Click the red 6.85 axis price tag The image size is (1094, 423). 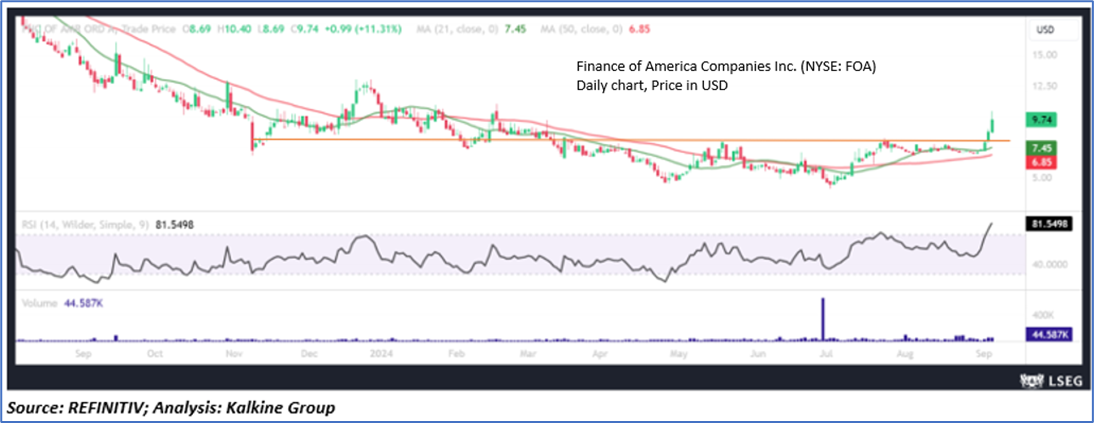(x=1044, y=162)
